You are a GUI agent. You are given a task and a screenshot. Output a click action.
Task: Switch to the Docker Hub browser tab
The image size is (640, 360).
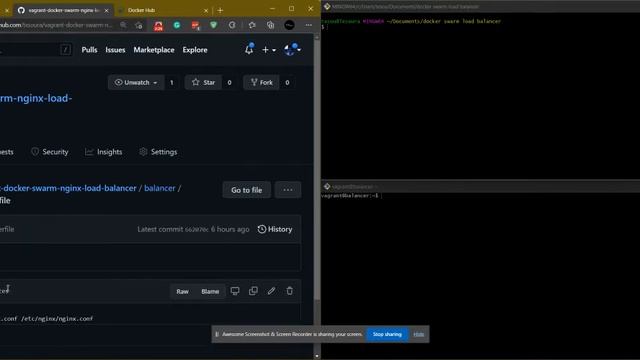coord(163,10)
